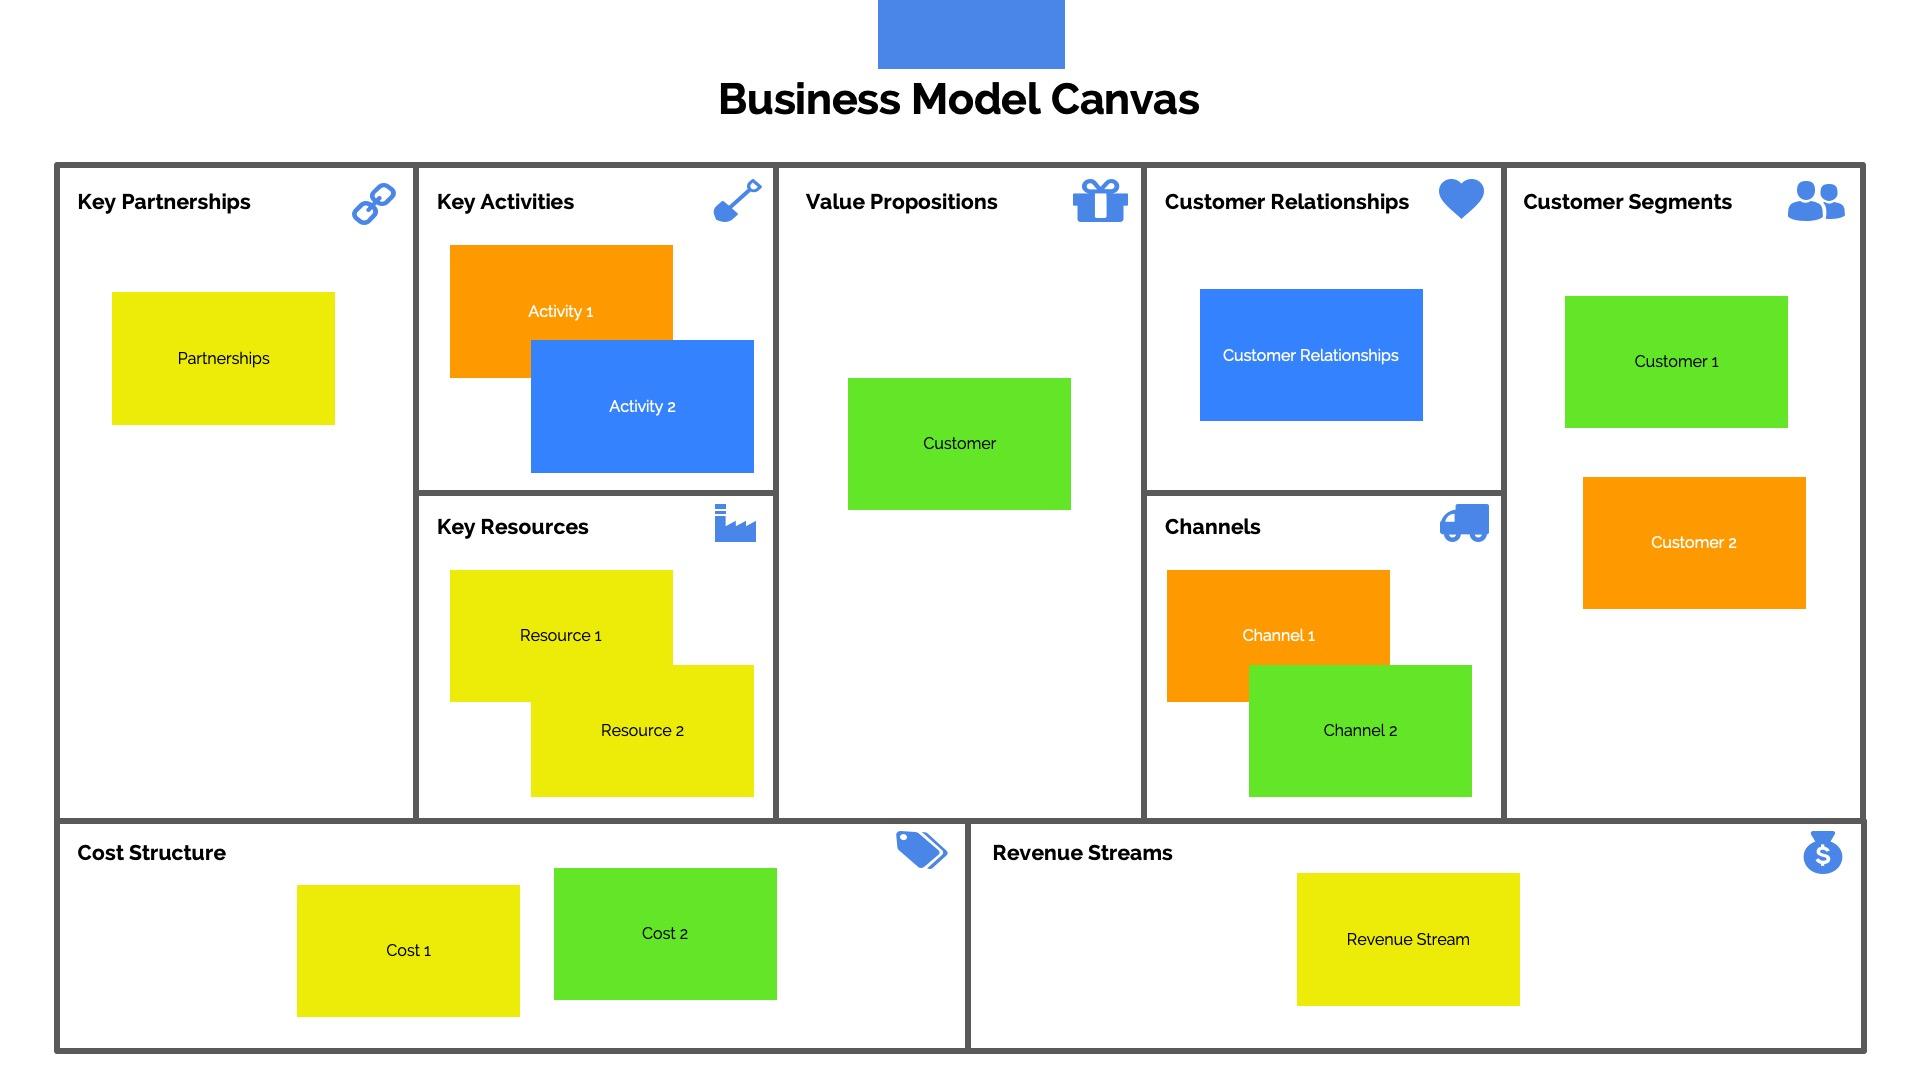Click the Revenue Streams money bag icon
This screenshot has width=1920, height=1080.
[1821, 853]
